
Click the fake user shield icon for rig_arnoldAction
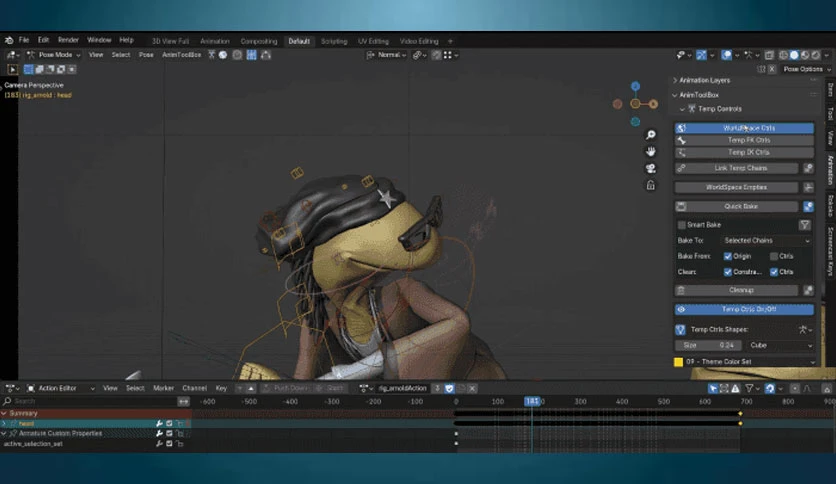click(x=449, y=389)
